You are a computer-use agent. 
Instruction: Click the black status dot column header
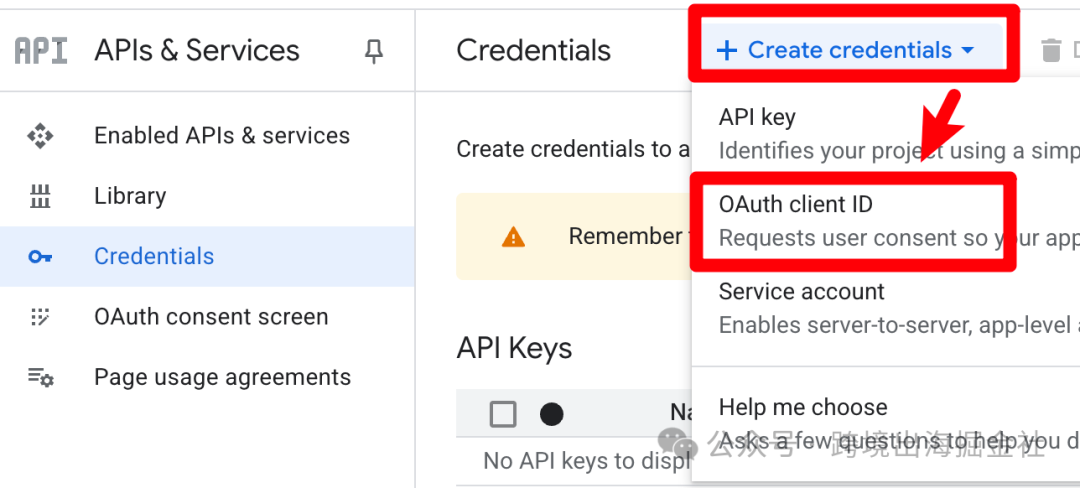click(x=551, y=414)
